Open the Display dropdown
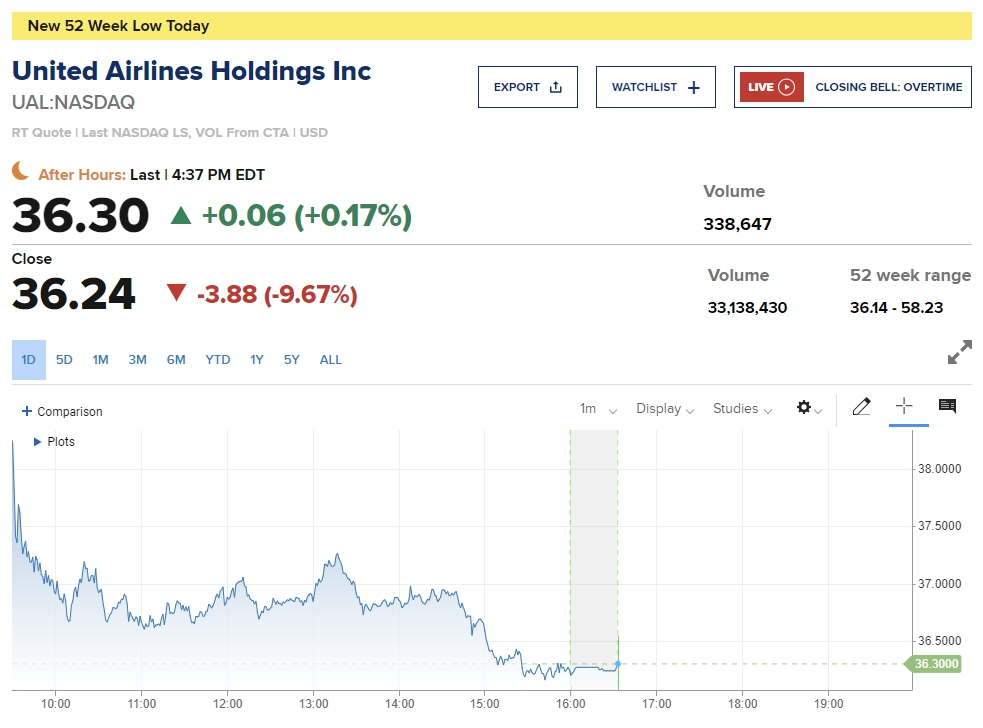 coord(665,409)
